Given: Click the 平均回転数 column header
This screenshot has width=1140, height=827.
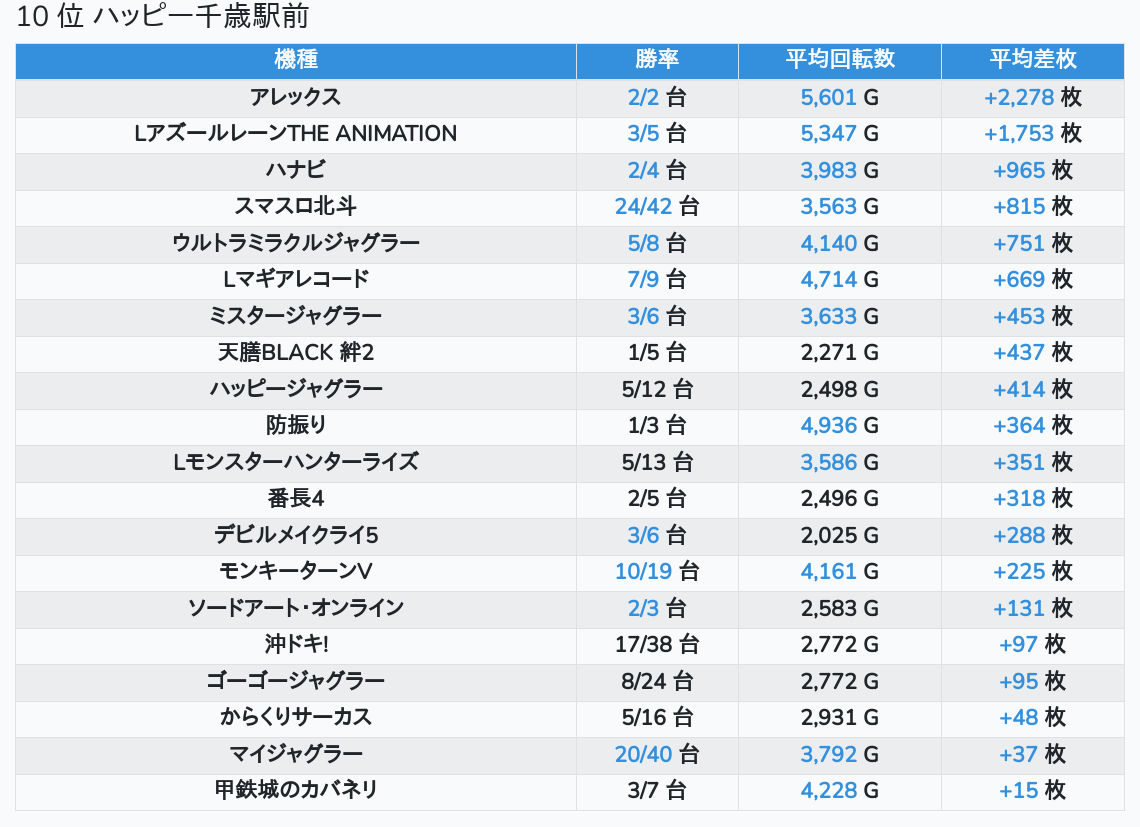Looking at the screenshot, I should click(840, 60).
